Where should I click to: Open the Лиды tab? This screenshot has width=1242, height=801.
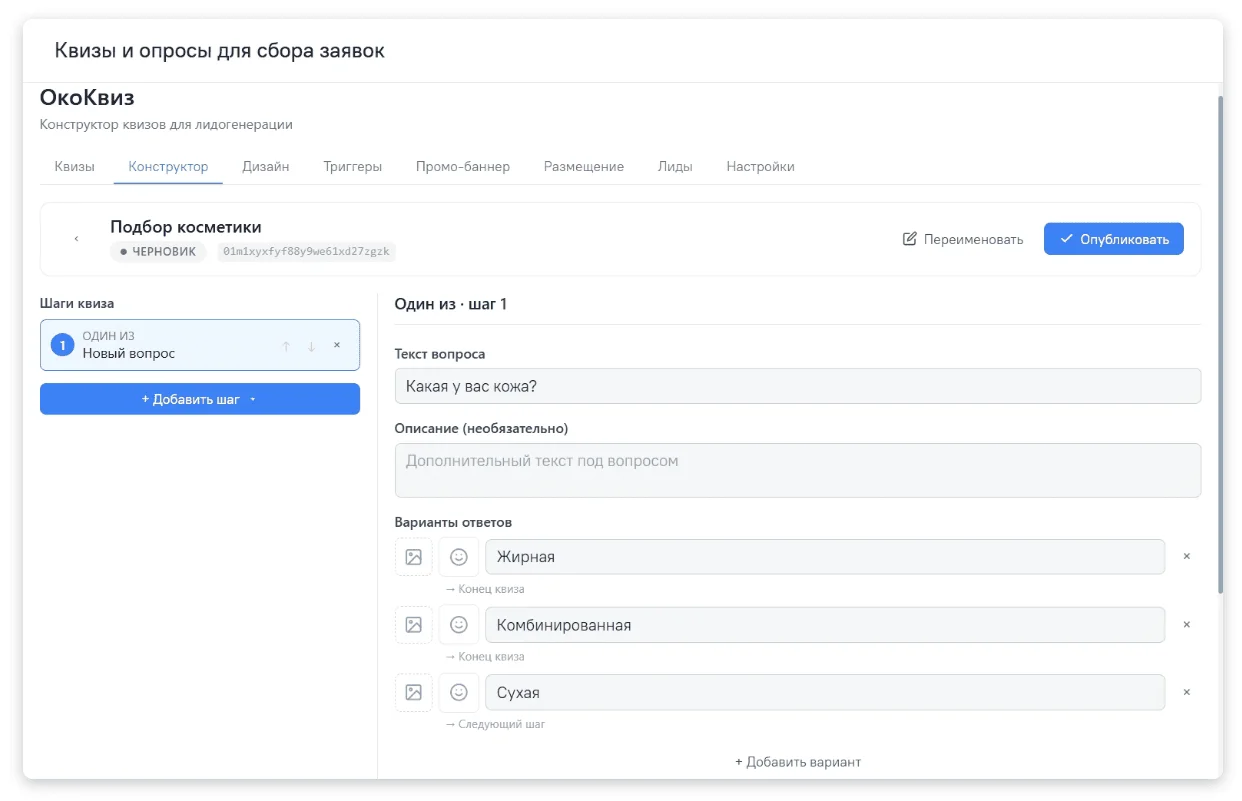coord(675,167)
